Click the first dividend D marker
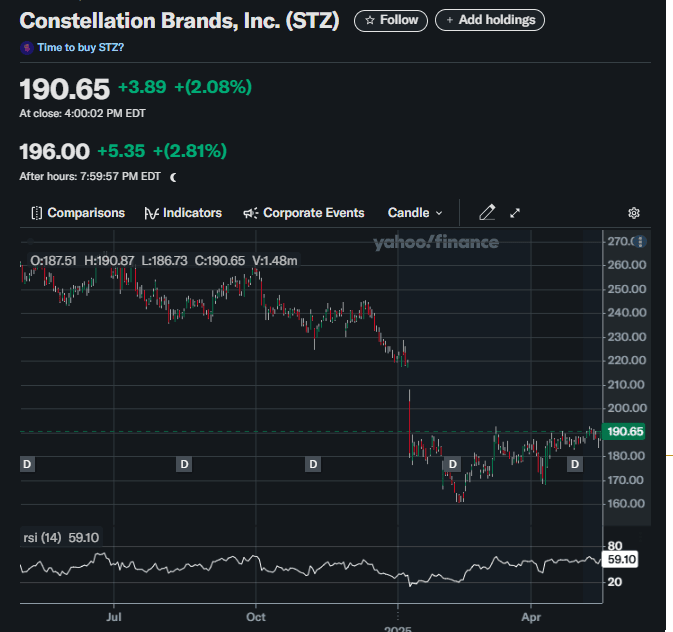The width and height of the screenshot is (673, 632). 27,464
